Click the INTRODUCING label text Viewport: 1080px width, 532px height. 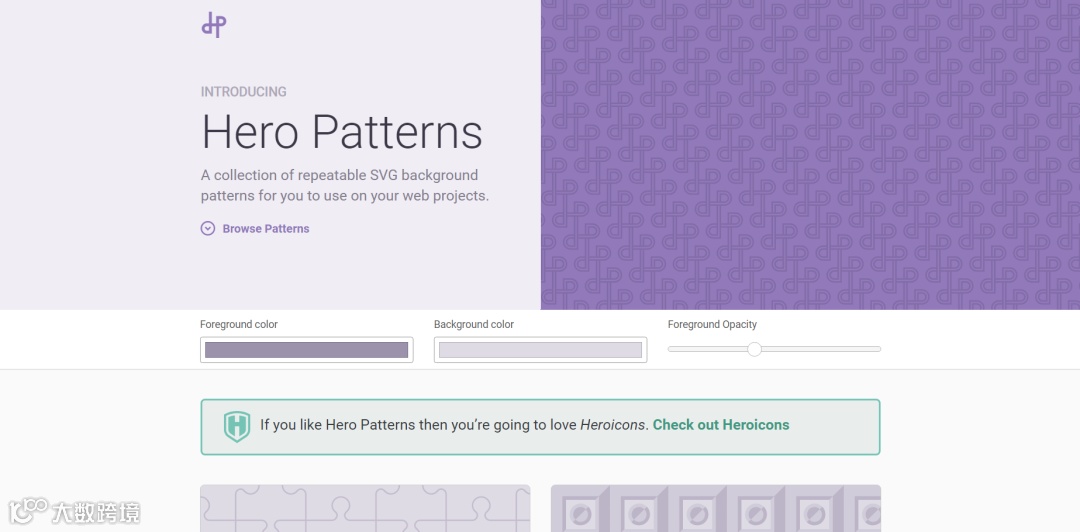[x=244, y=92]
